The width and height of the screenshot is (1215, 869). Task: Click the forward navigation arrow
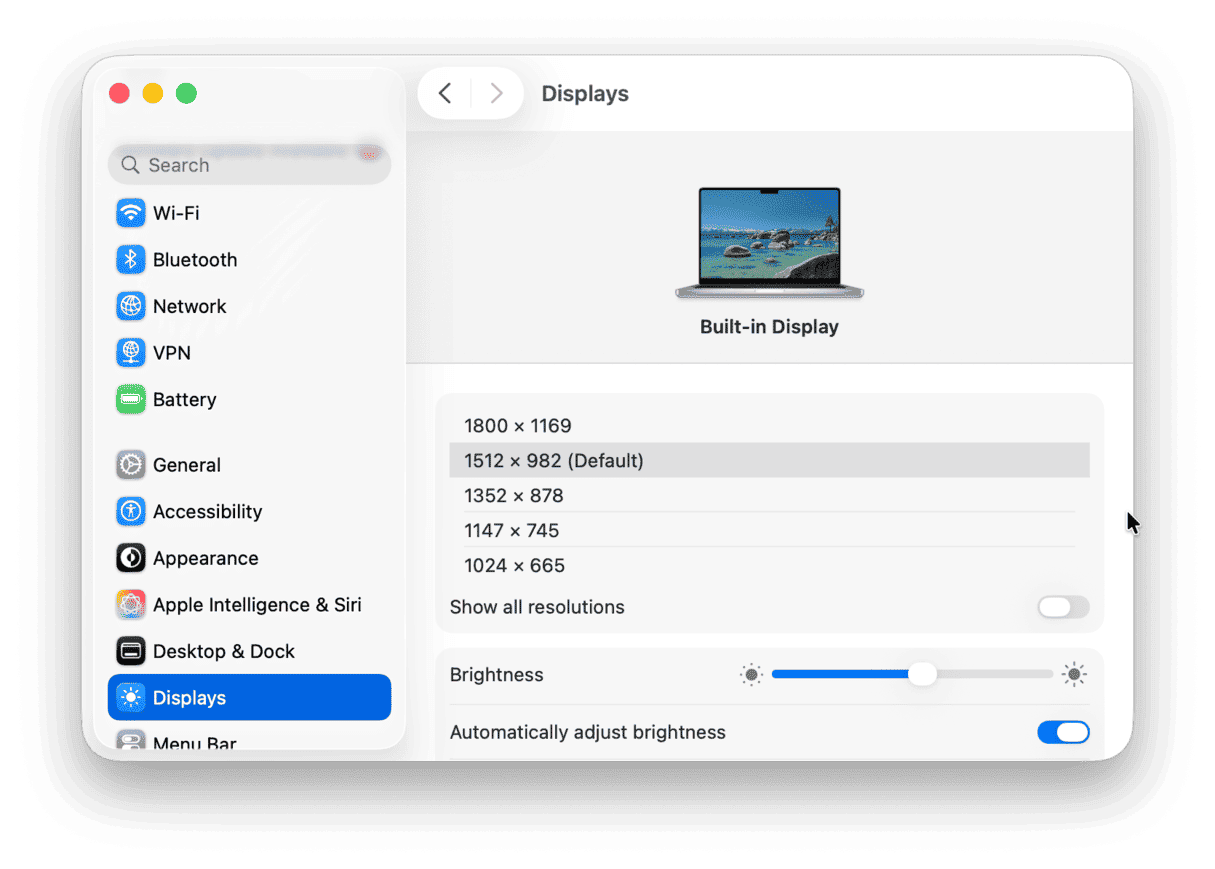click(496, 92)
